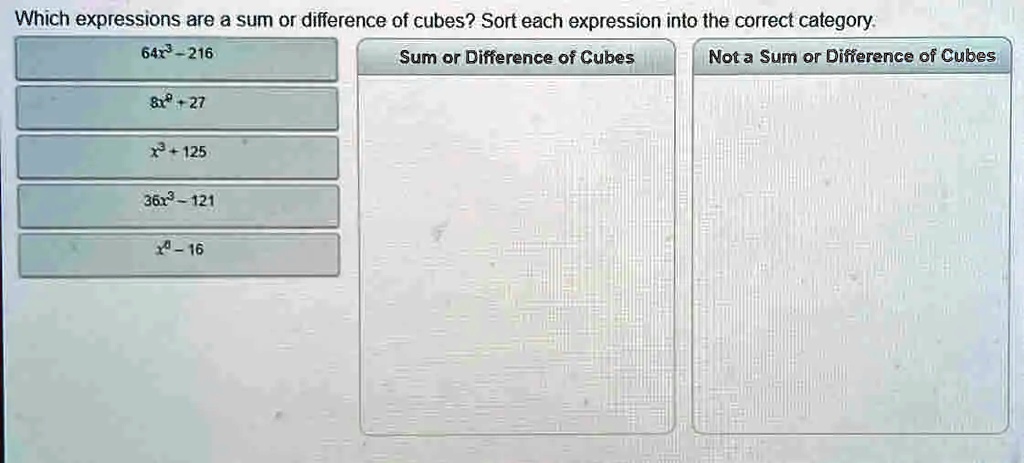The image size is (1024, 463).
Task: Click the expression tile ending in "− 16"
Action: pos(178,254)
